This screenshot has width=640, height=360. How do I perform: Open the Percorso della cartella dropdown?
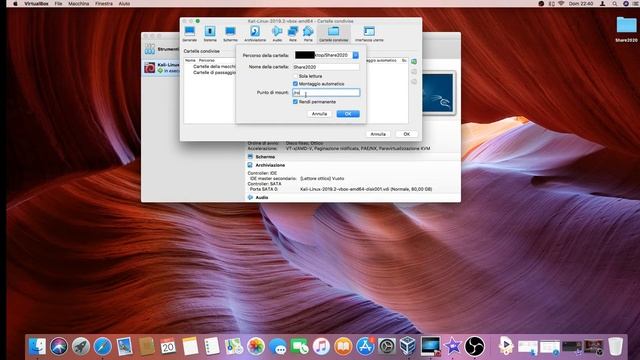tap(356, 55)
